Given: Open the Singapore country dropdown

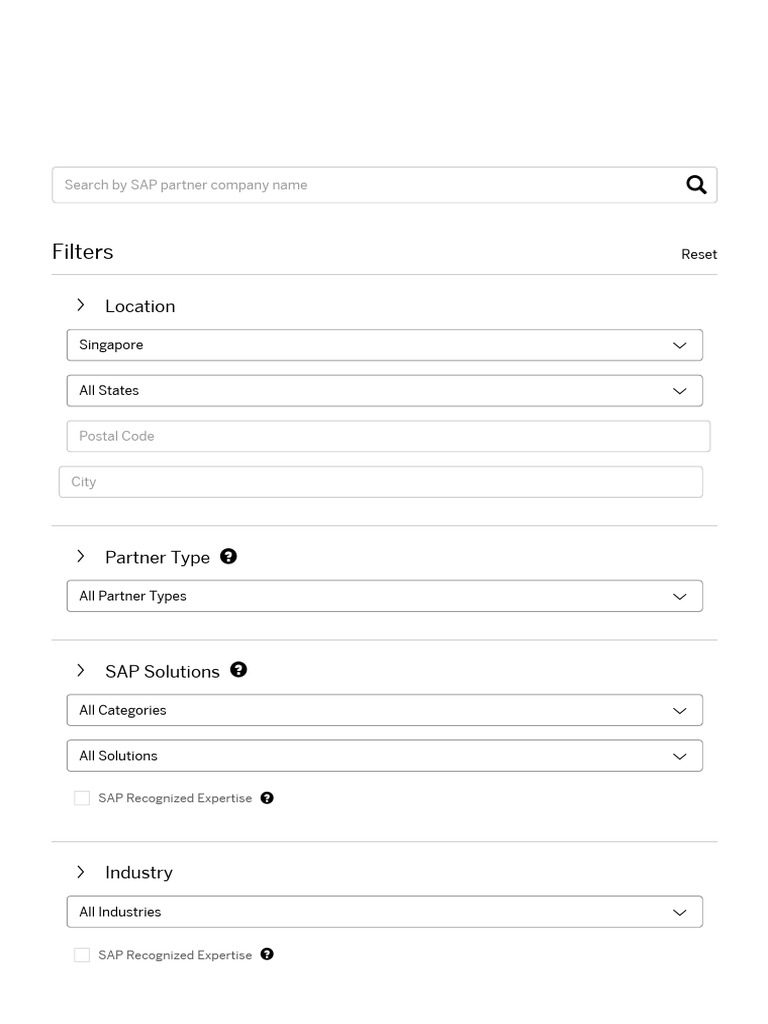Looking at the screenshot, I should tap(384, 345).
